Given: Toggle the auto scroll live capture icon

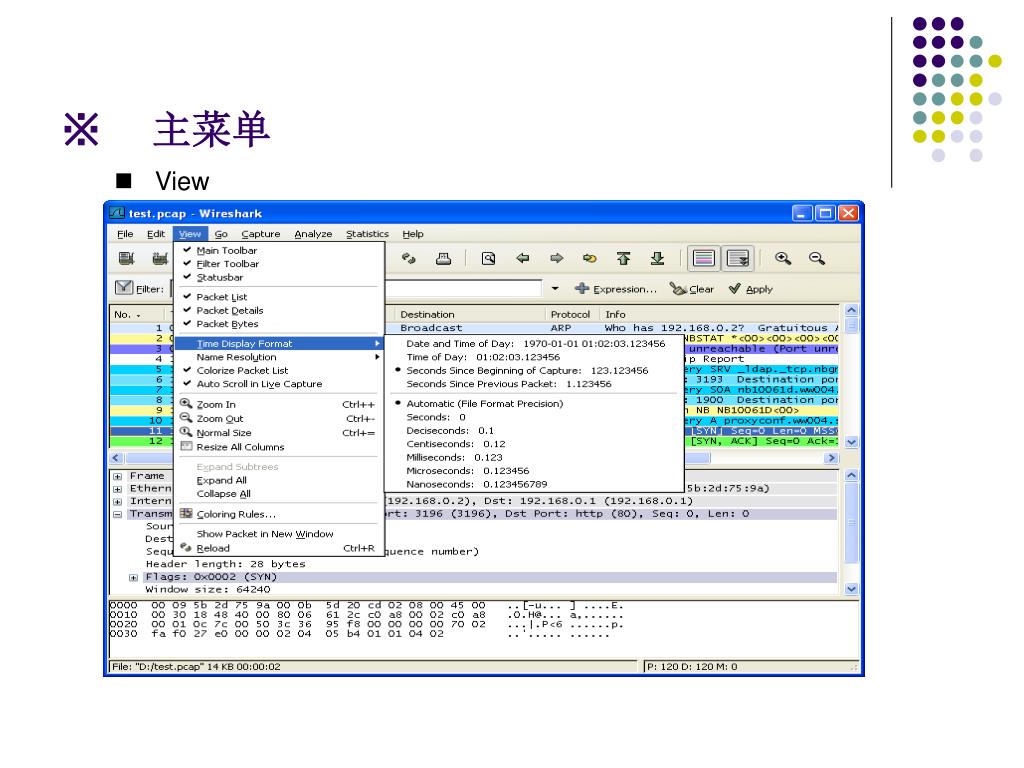Looking at the screenshot, I should tap(738, 259).
